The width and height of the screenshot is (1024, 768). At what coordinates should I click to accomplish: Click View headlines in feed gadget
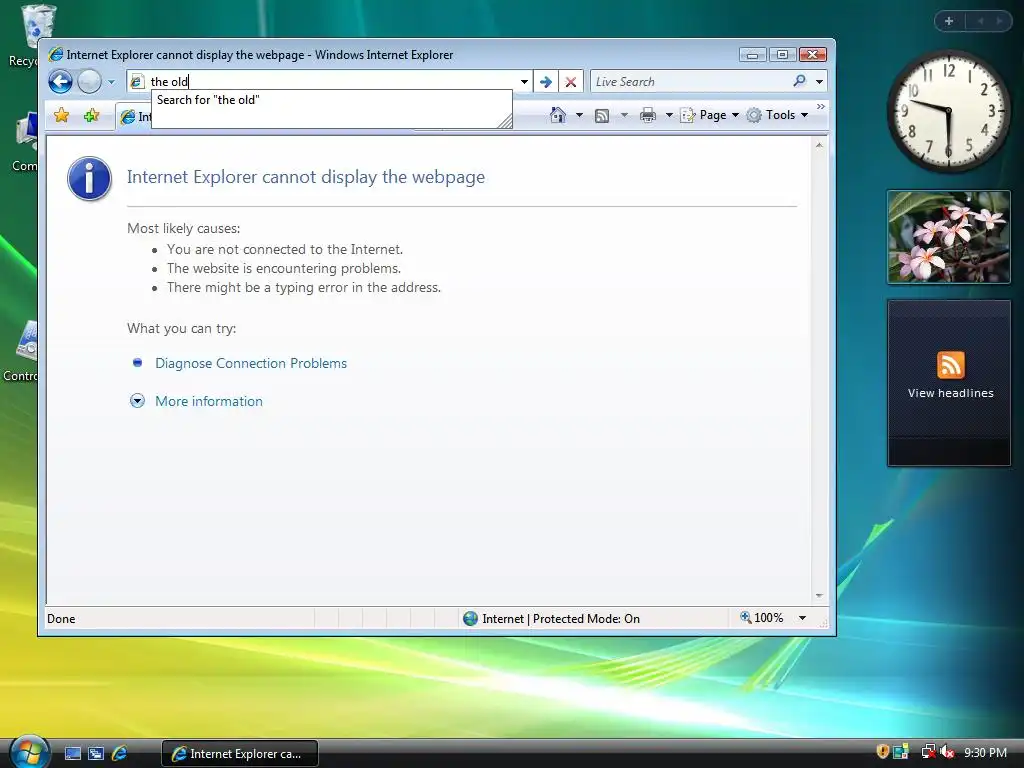point(950,393)
